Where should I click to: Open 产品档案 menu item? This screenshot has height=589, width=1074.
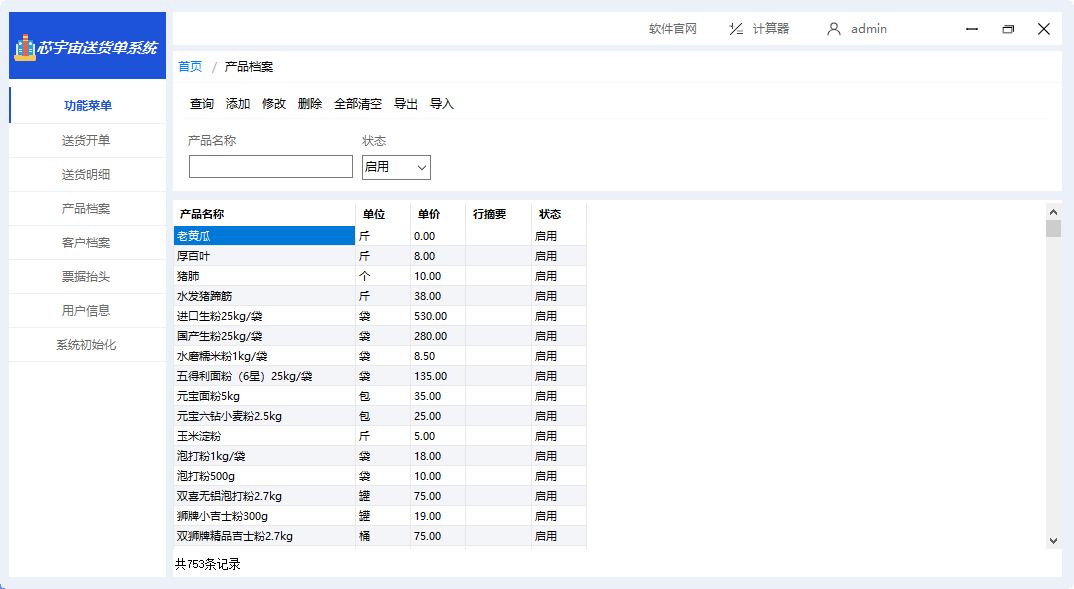point(86,208)
